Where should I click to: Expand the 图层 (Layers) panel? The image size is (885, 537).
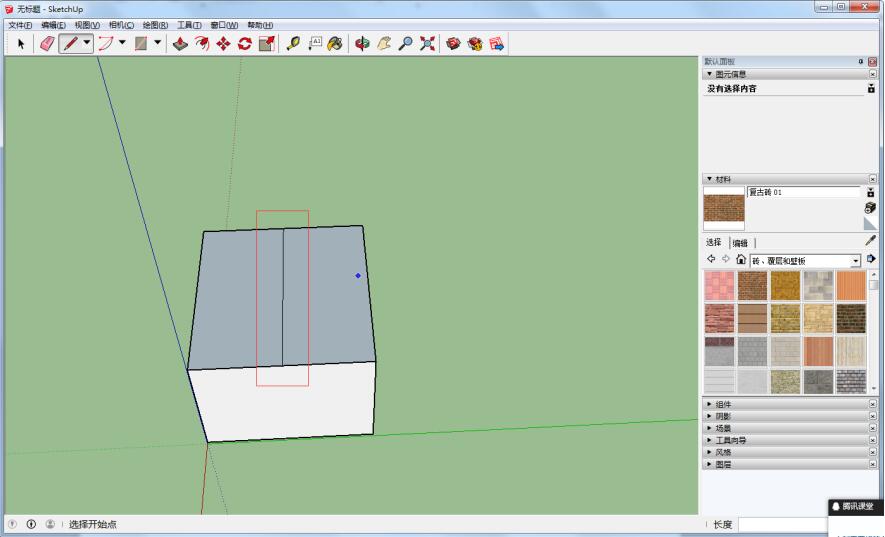[723, 464]
